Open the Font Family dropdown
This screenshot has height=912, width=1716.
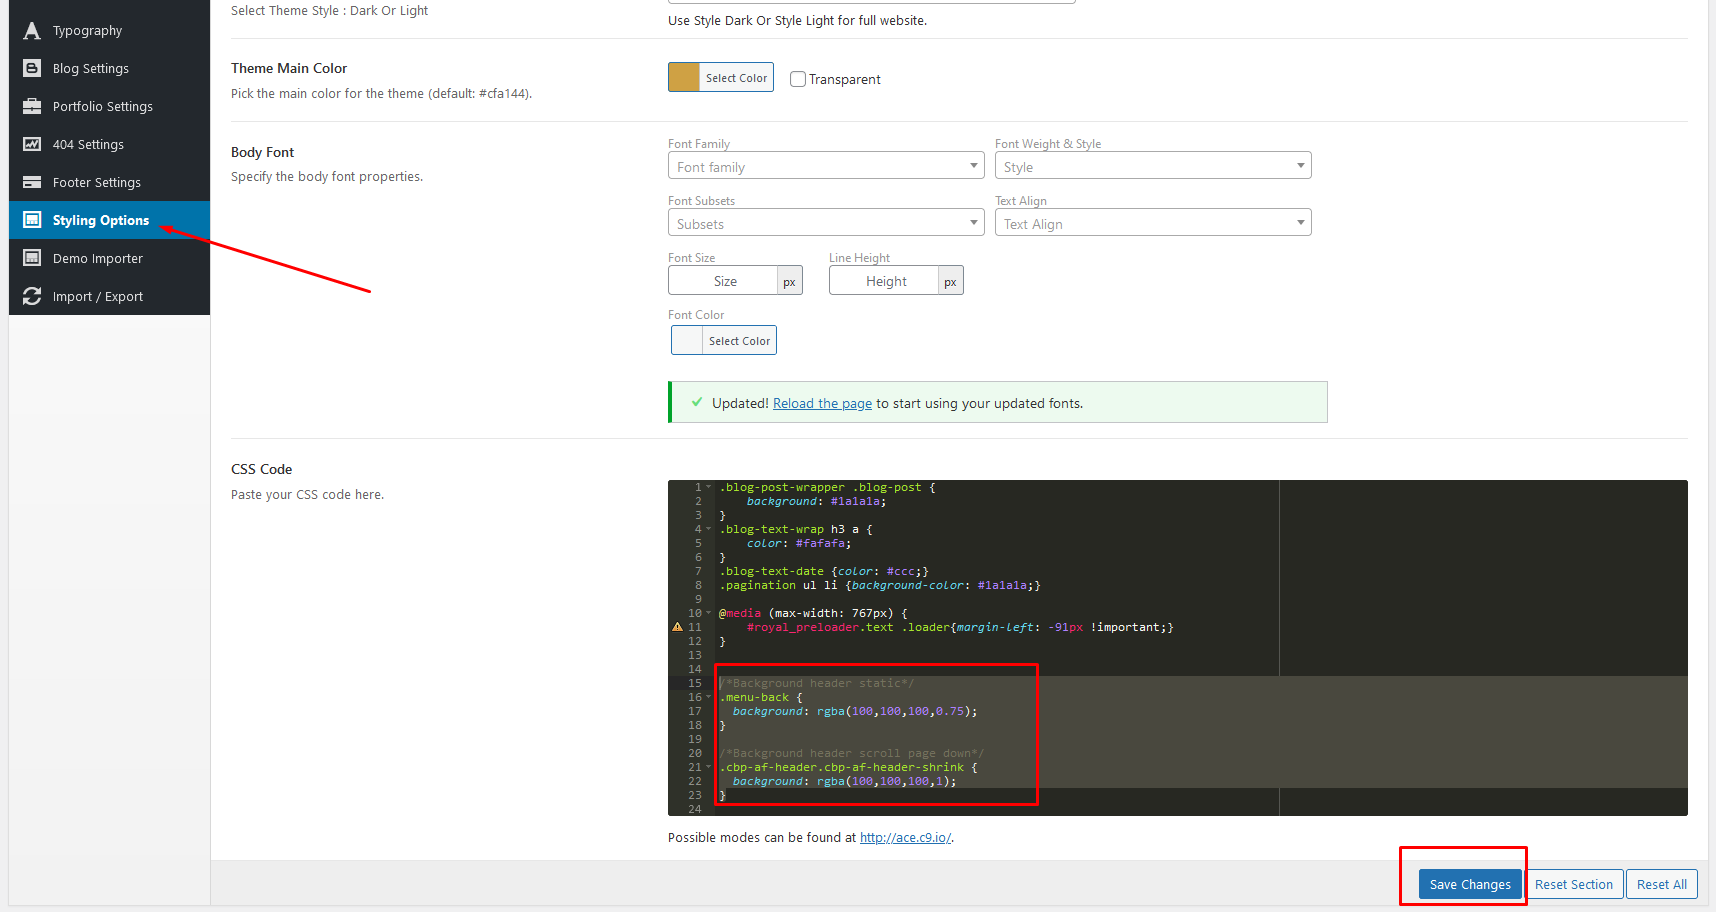pos(826,166)
